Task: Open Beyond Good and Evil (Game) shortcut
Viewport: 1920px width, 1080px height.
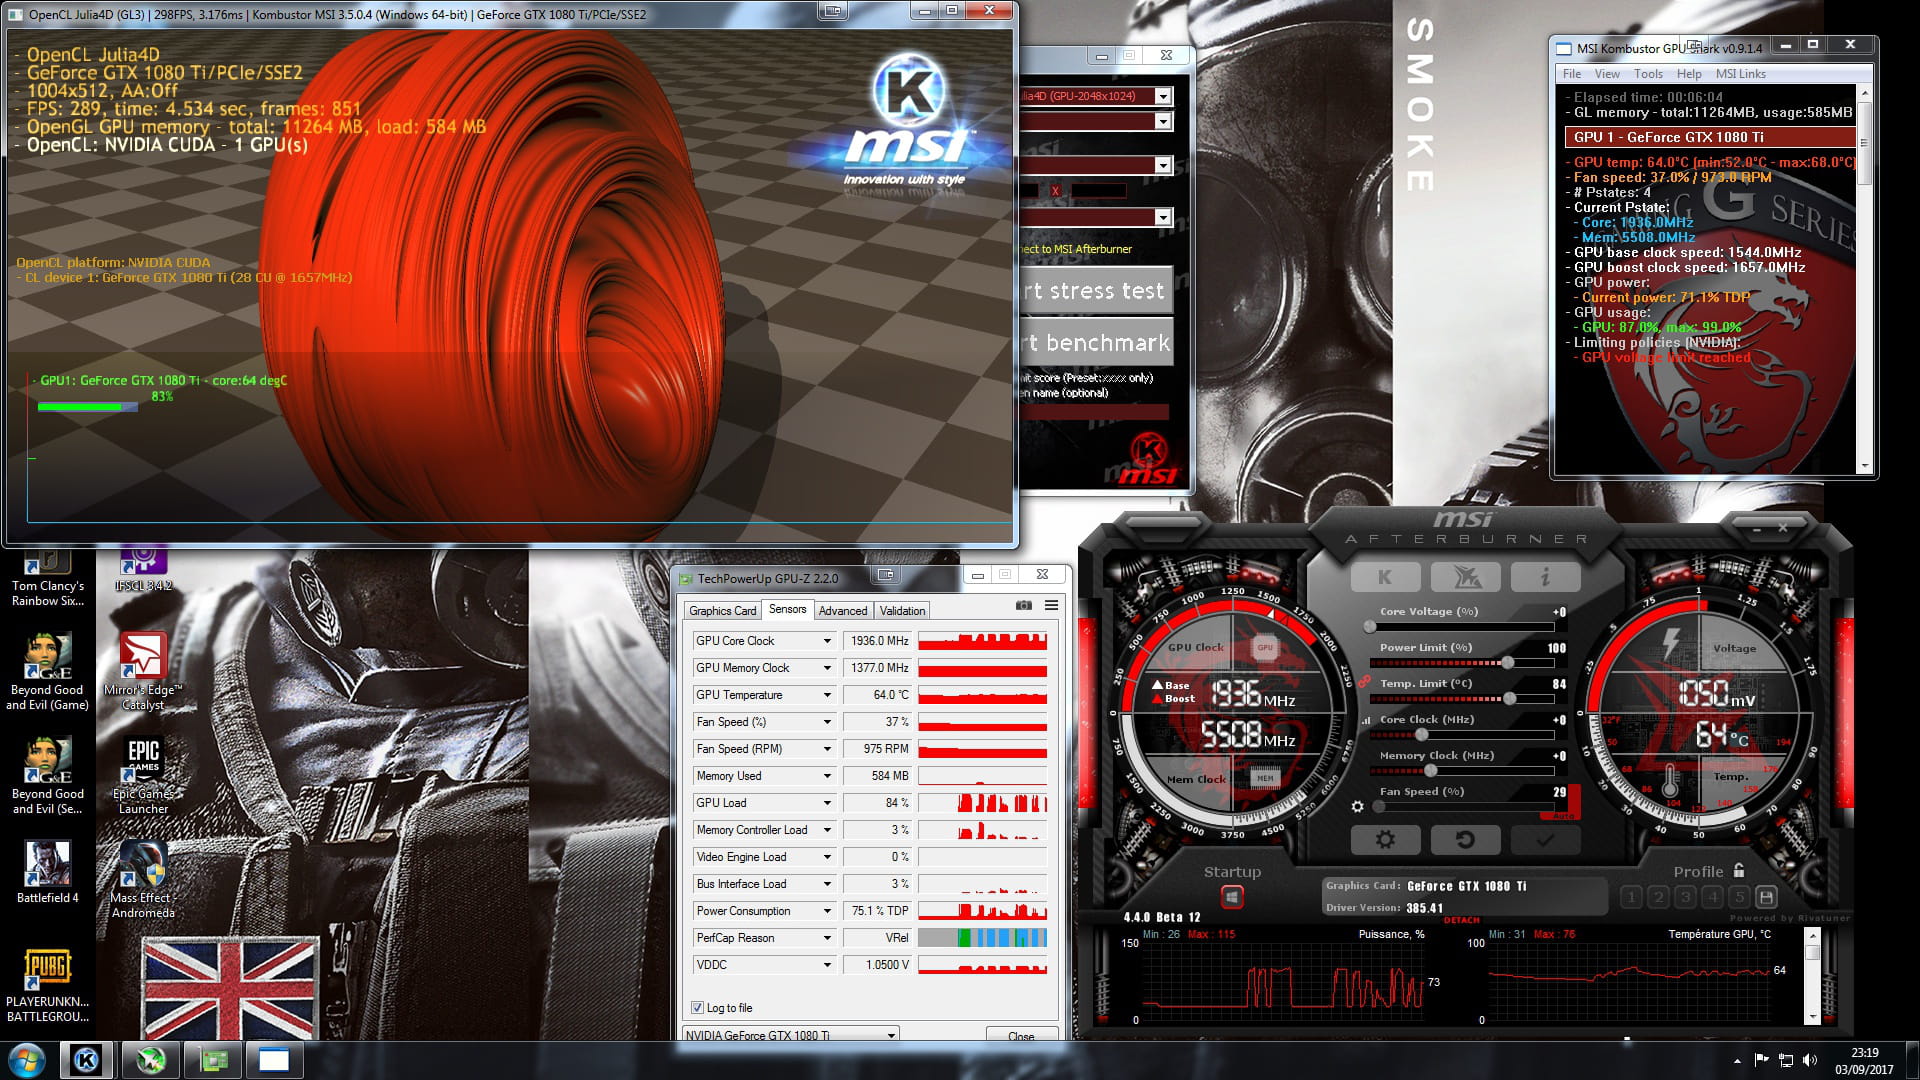Action: (47, 672)
